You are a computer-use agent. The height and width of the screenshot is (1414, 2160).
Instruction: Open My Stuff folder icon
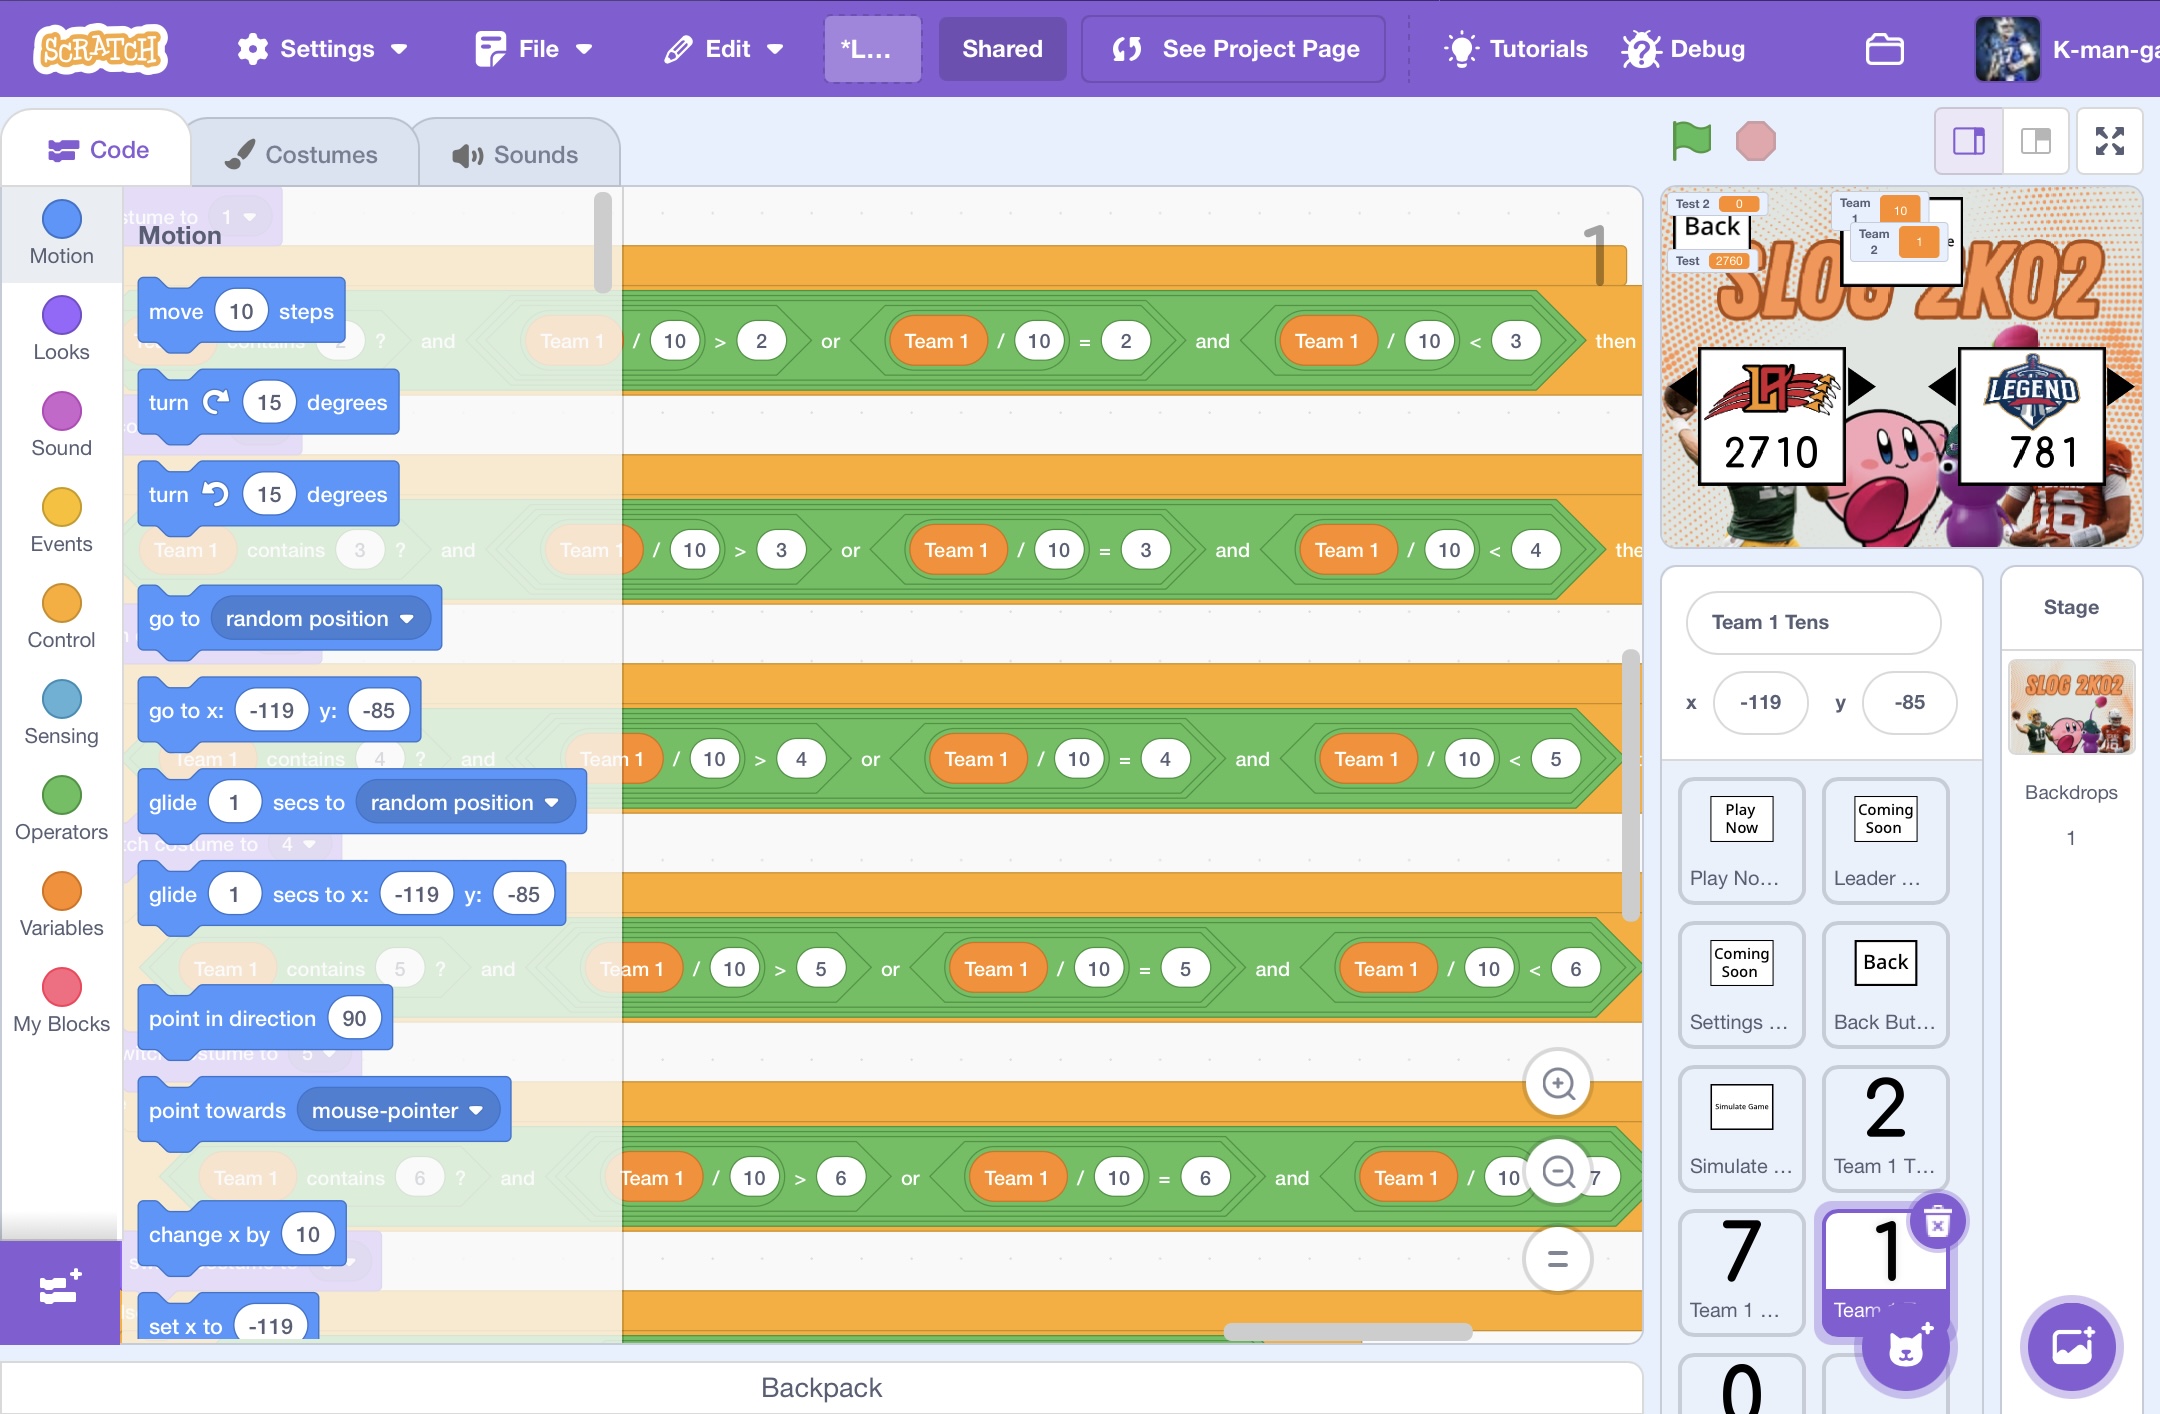click(x=1885, y=49)
